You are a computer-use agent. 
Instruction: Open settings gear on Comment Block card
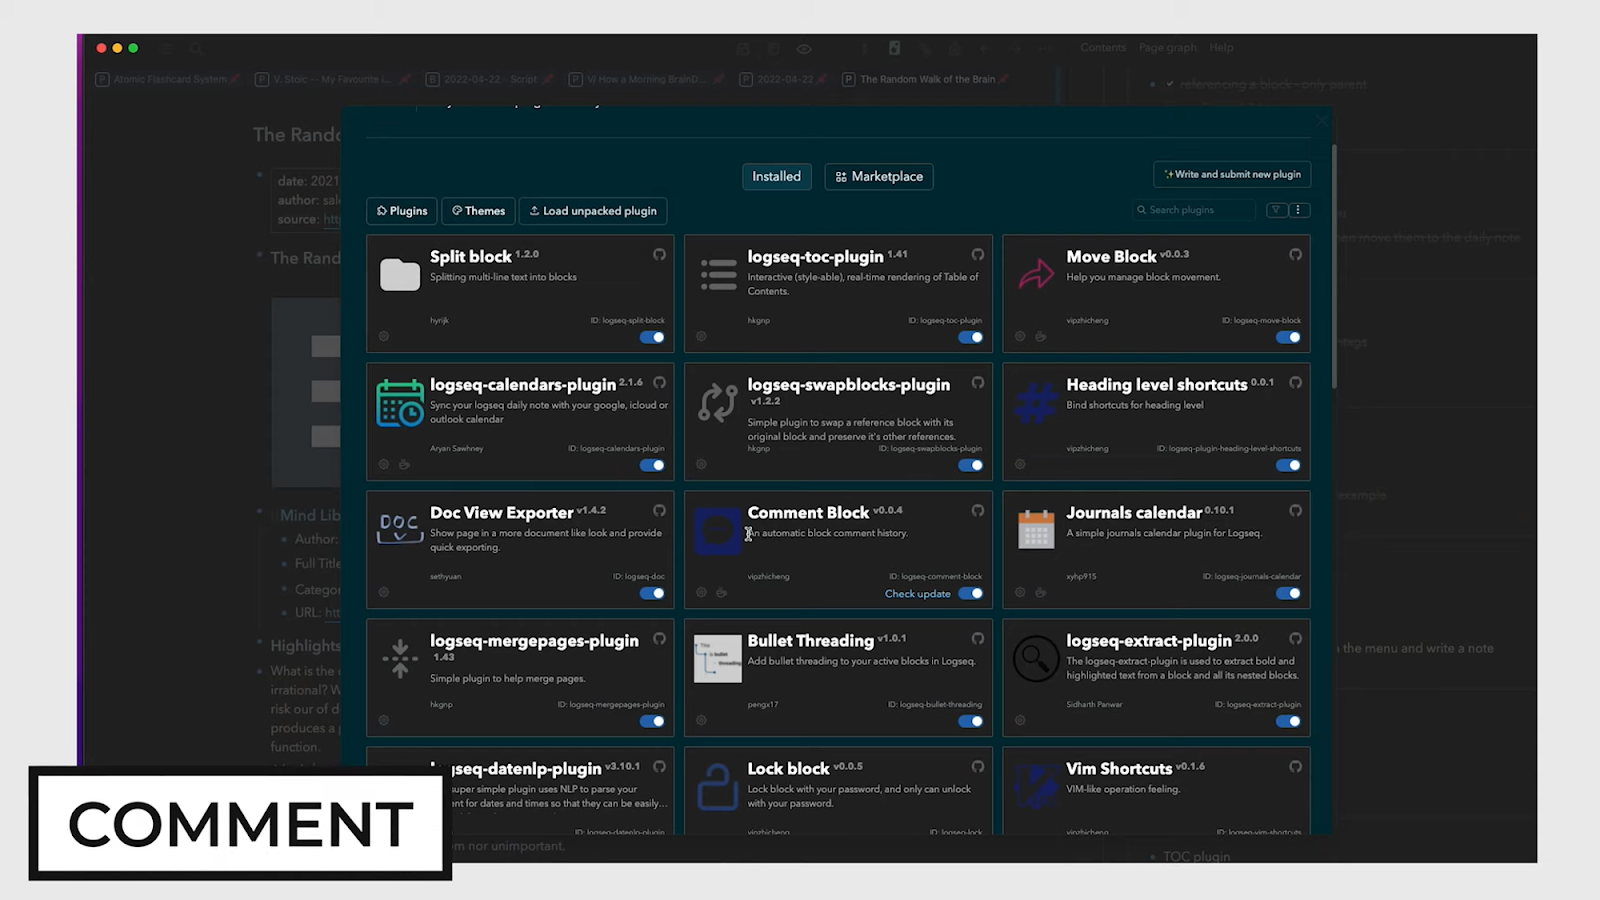pyautogui.click(x=702, y=593)
